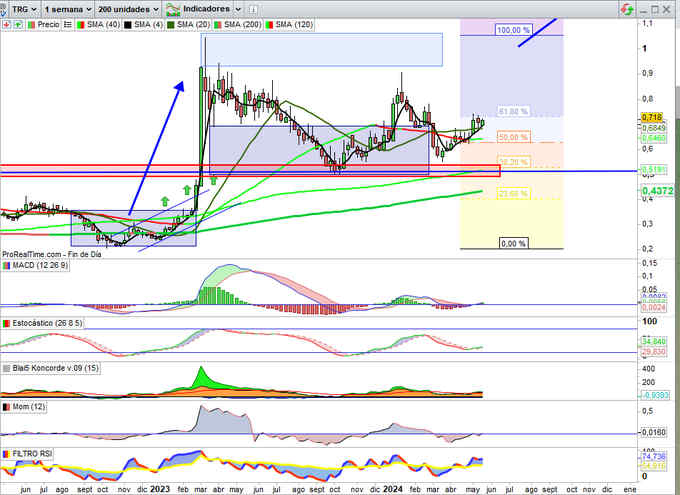Screen dimensions: 680x495
Task: Close the chart window
Action: coord(667,10)
